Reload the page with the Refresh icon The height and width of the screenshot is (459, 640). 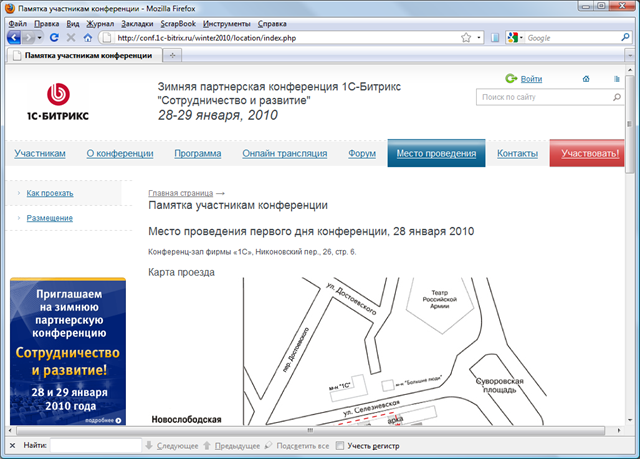coord(54,38)
